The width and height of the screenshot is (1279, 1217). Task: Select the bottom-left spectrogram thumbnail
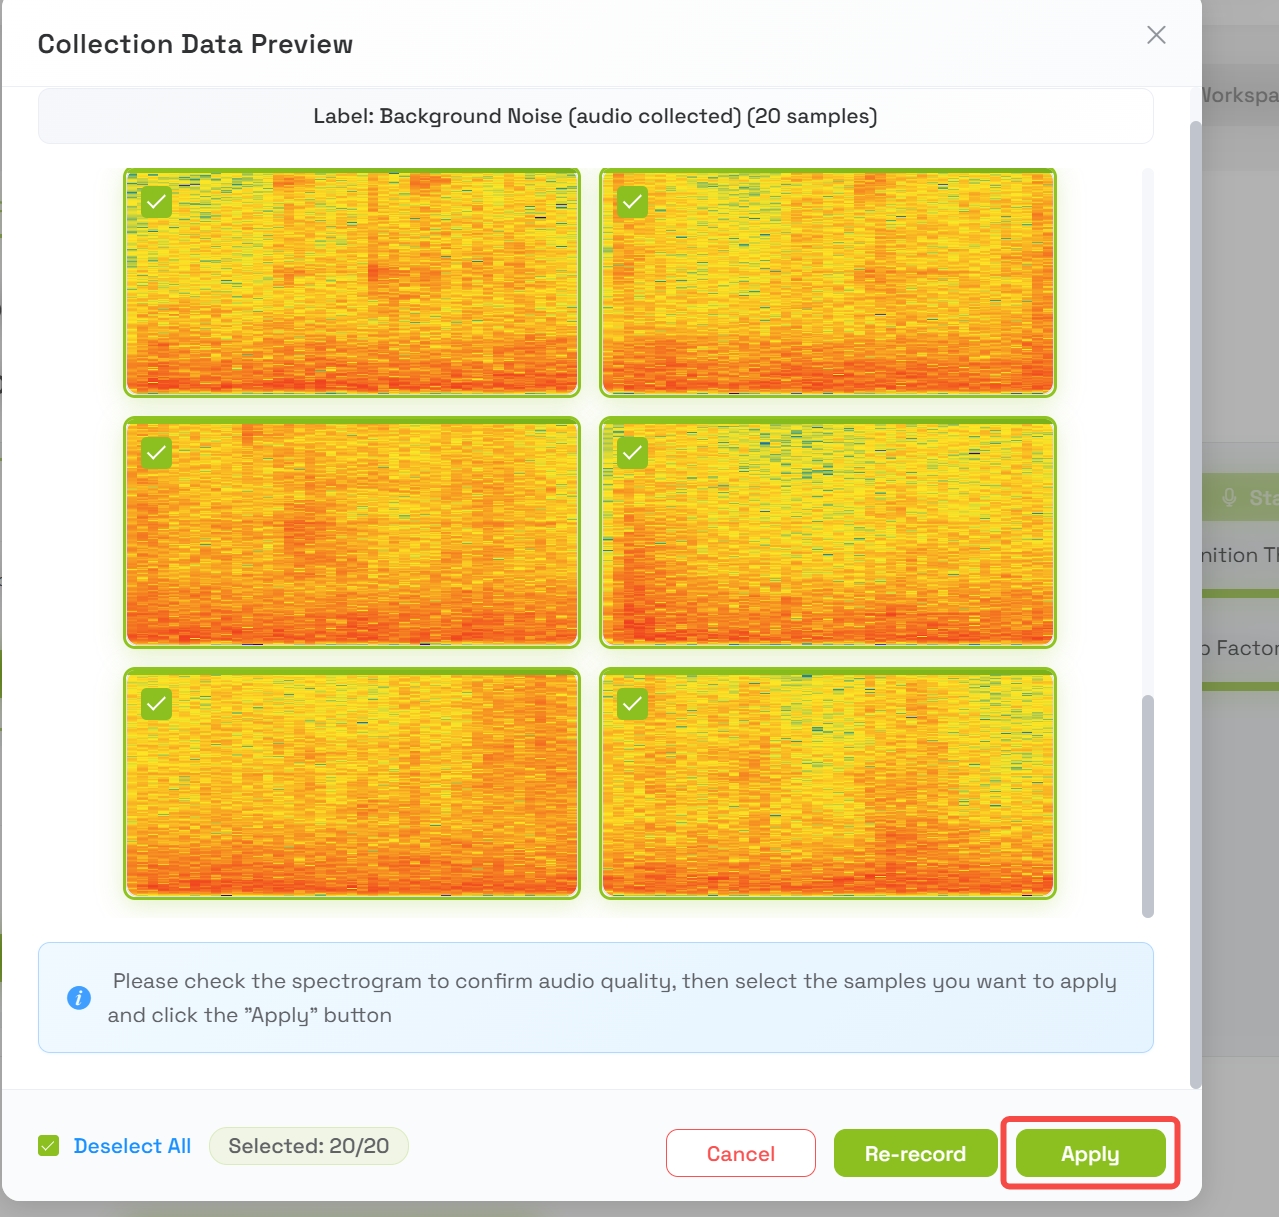pos(352,784)
